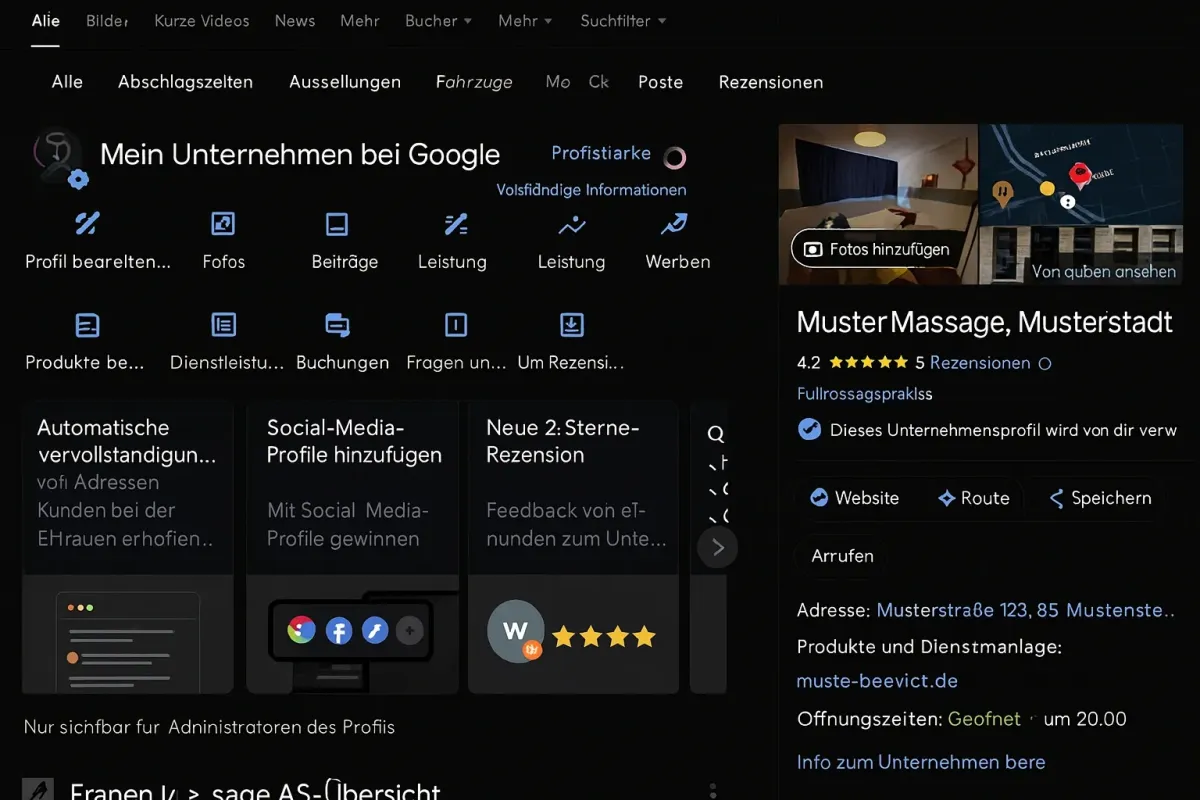Click the Speichern share icon

[x=1056, y=498]
